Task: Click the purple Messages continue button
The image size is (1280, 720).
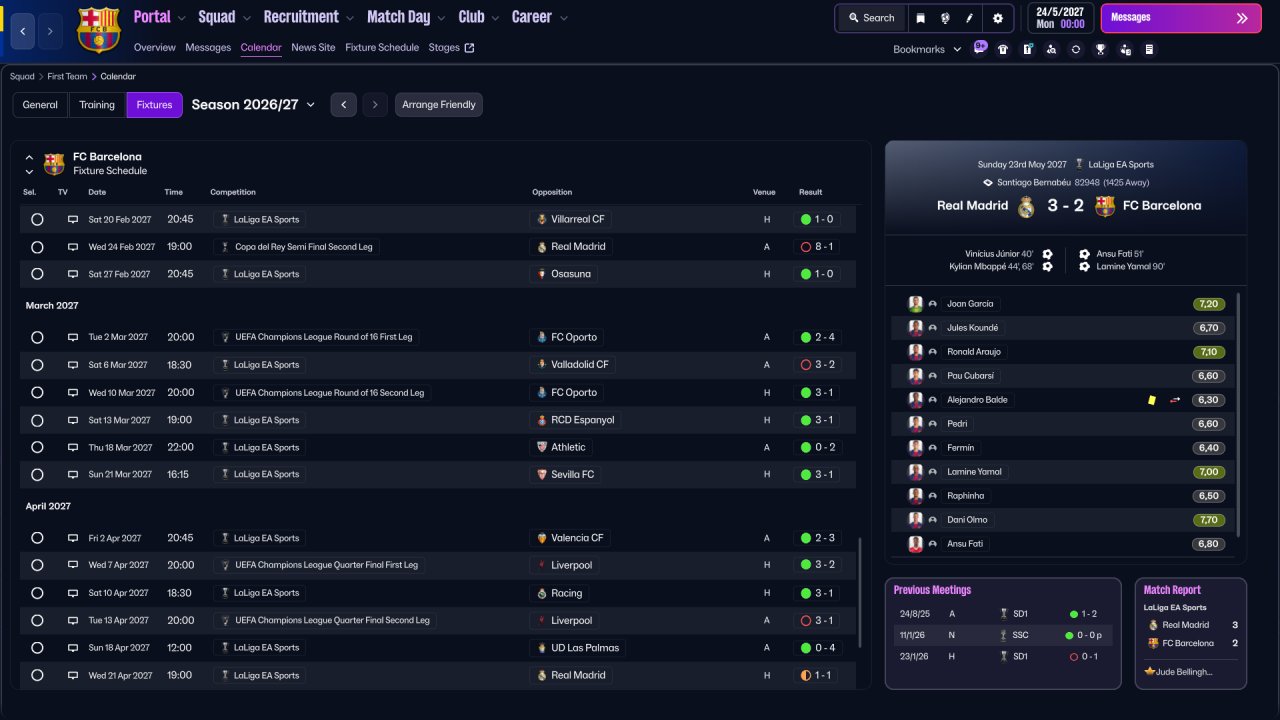Action: (1181, 18)
